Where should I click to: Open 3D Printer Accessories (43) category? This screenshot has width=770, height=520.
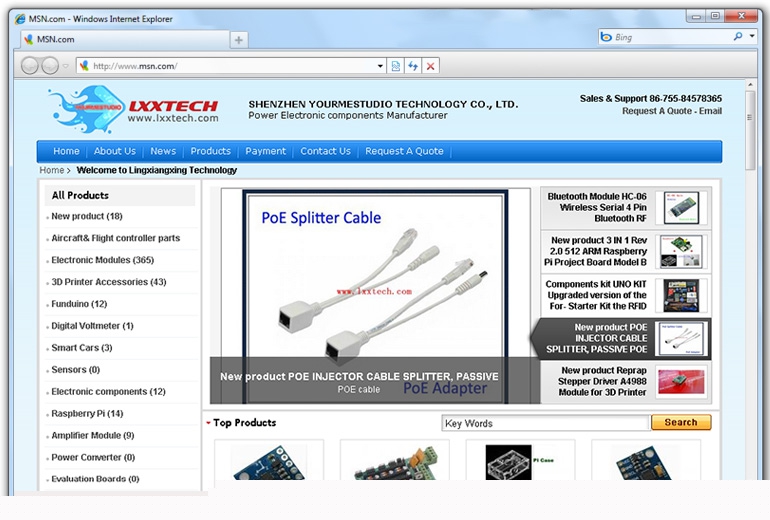[109, 282]
